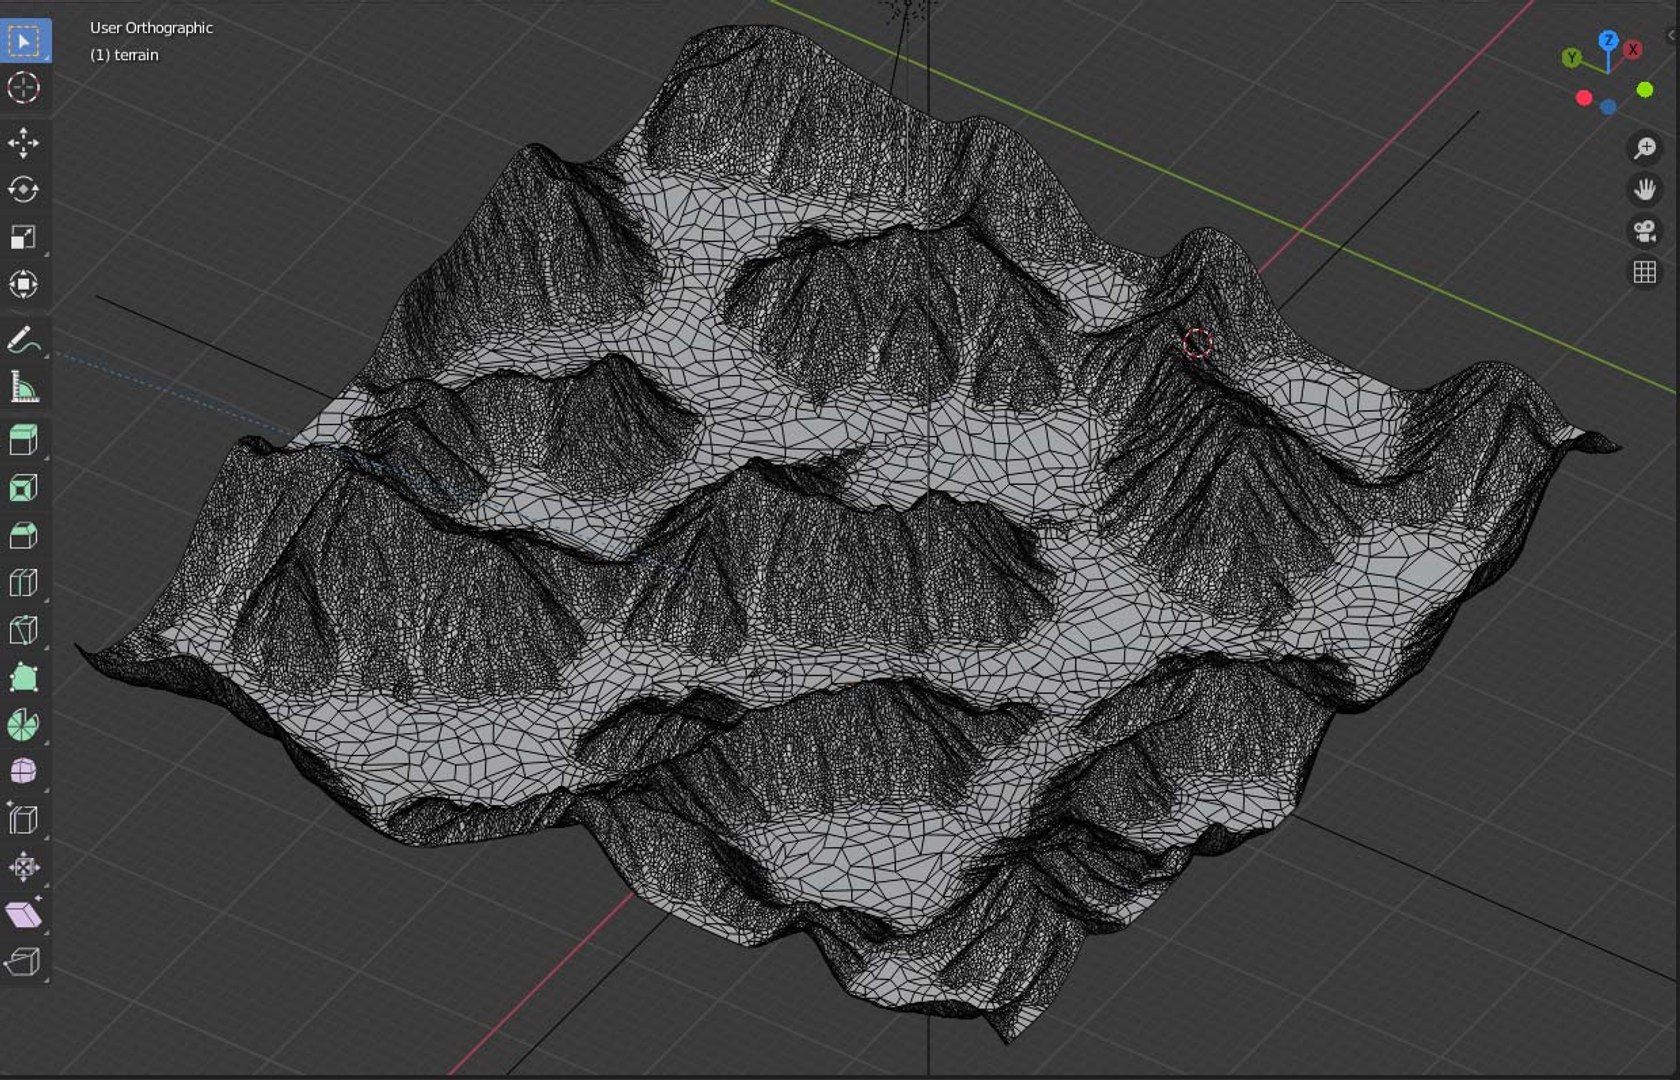Click the pan hand viewport button
Image resolution: width=1680 pixels, height=1080 pixels.
tap(1645, 189)
